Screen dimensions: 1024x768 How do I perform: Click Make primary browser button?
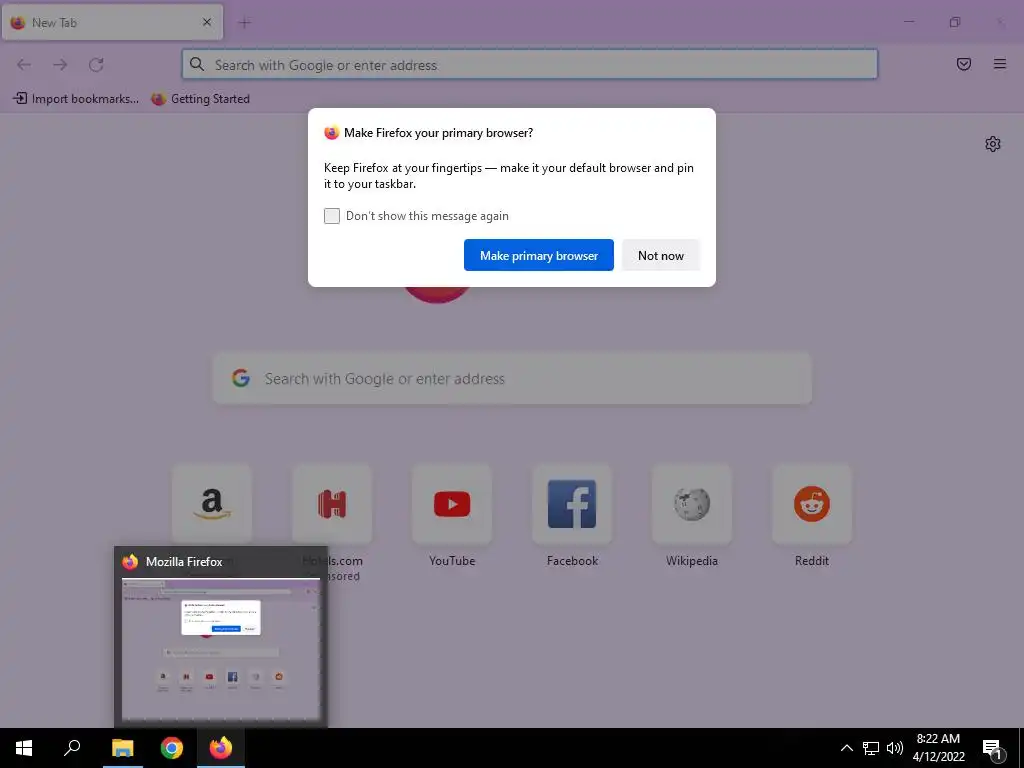539,255
